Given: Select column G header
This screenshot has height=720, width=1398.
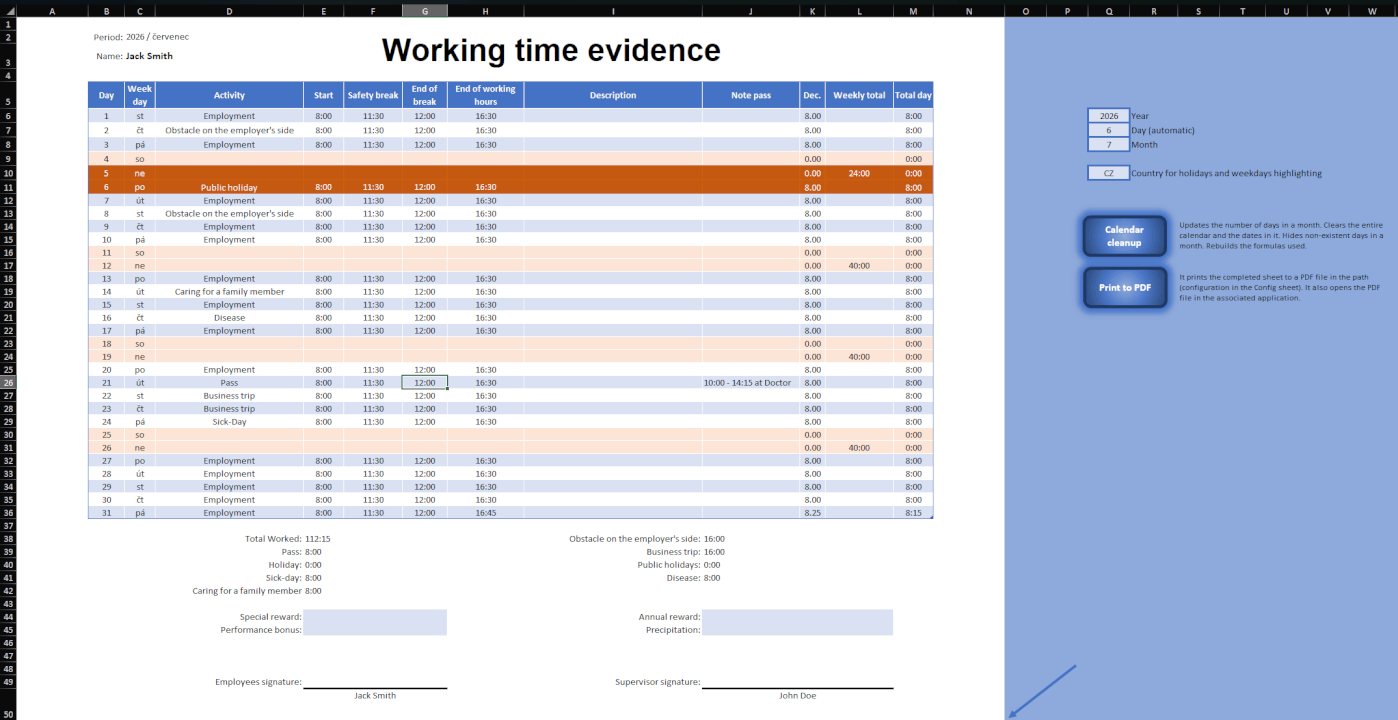Looking at the screenshot, I should 425,11.
